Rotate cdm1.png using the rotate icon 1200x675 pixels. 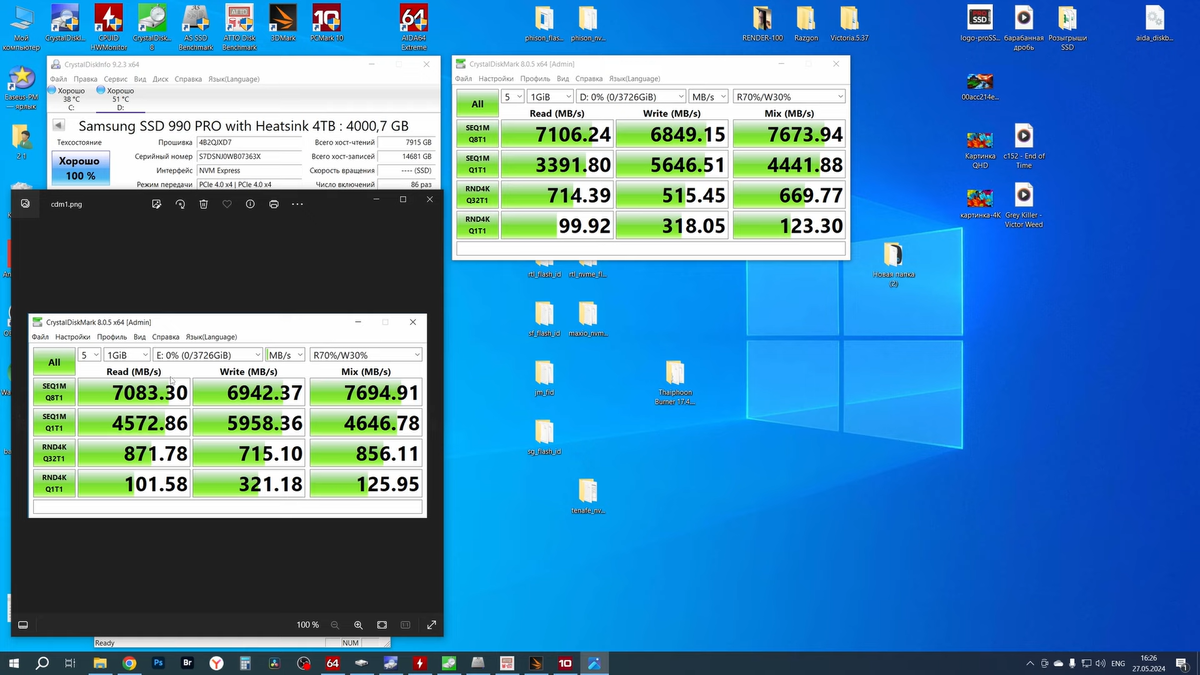(x=180, y=204)
